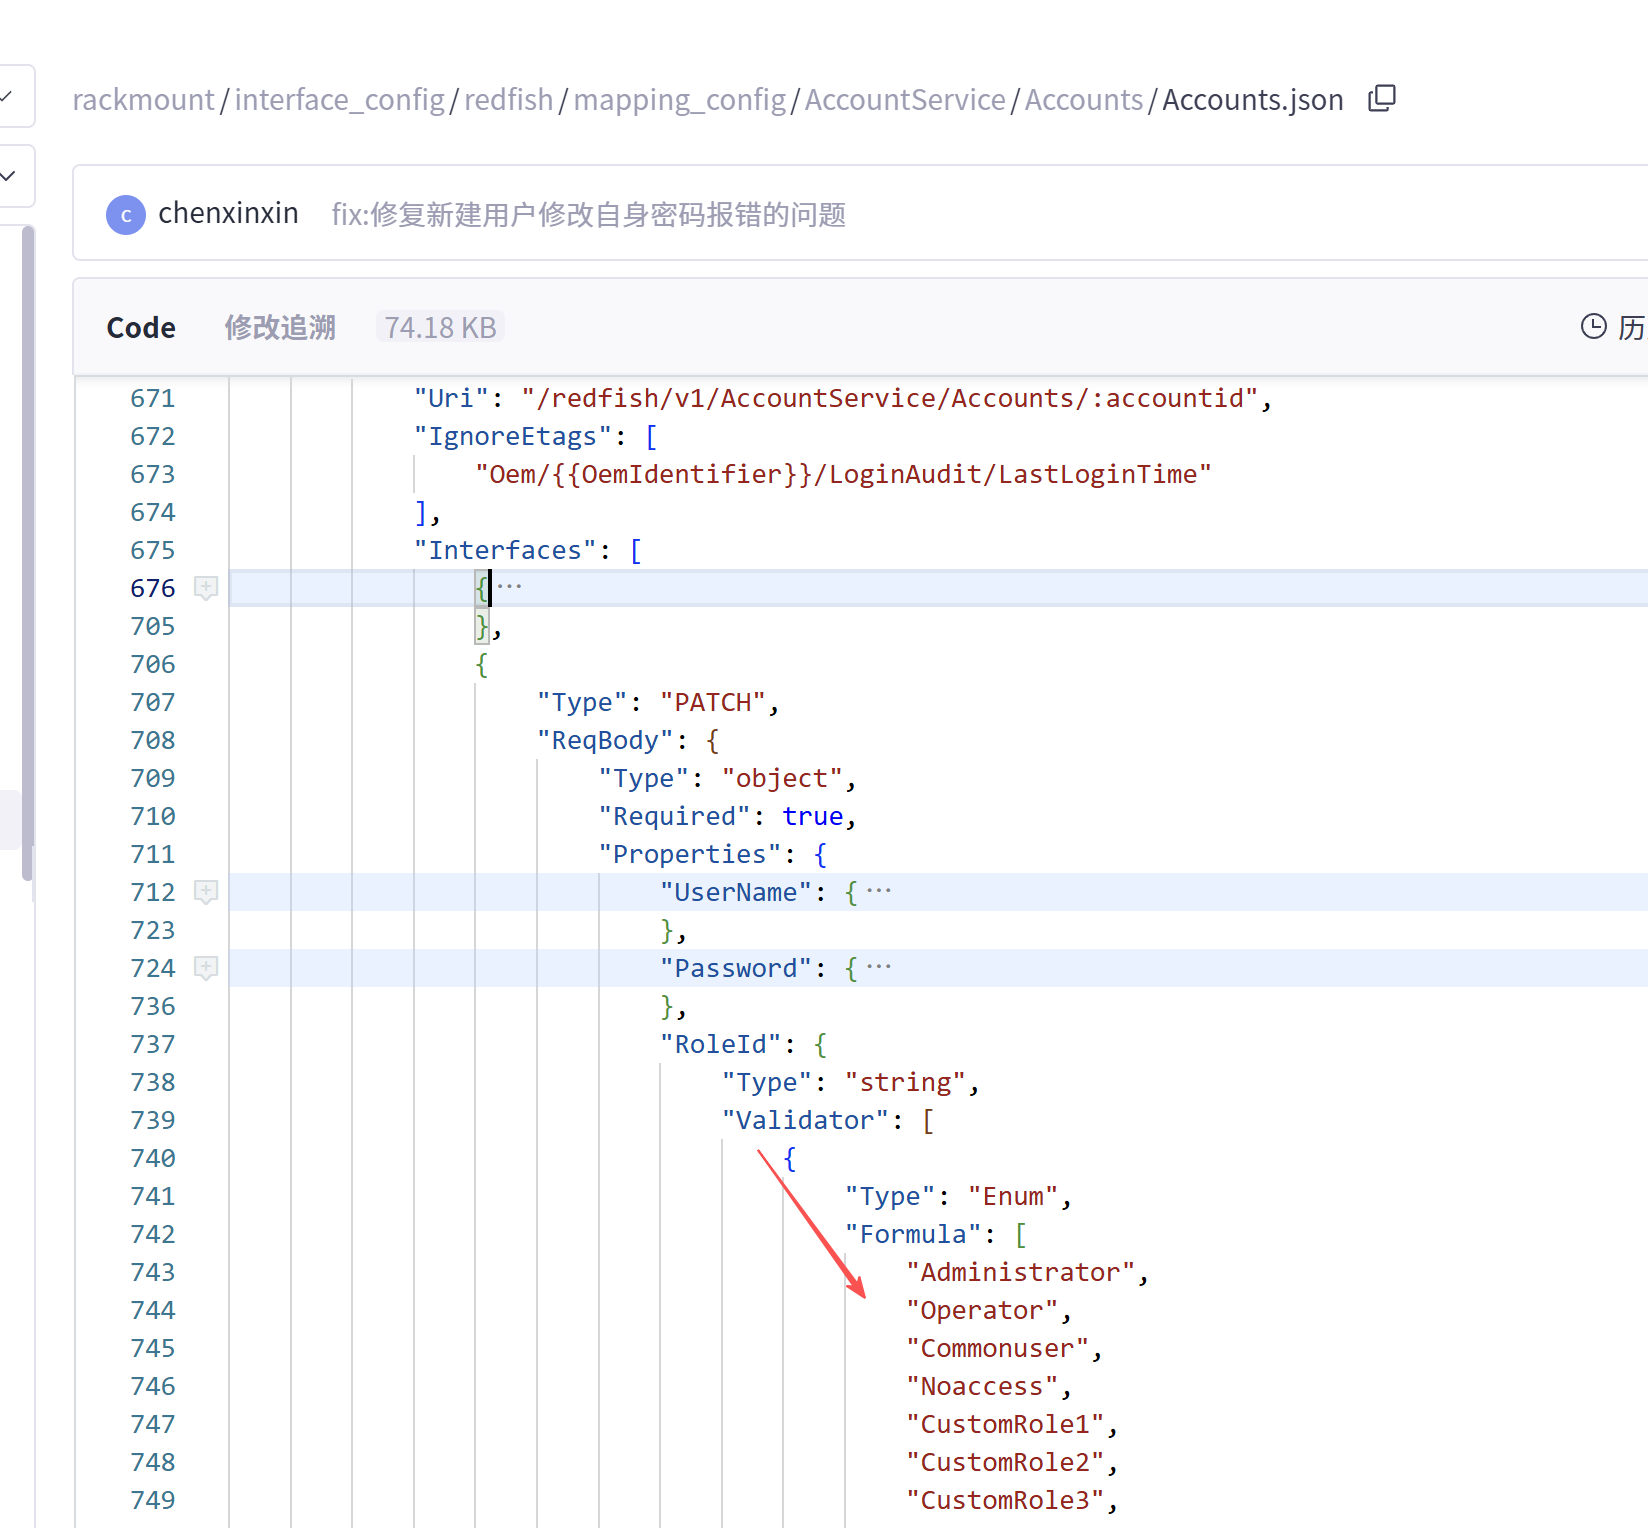Copy the Accounts.json file path
This screenshot has height=1528, width=1648.
[1381, 98]
